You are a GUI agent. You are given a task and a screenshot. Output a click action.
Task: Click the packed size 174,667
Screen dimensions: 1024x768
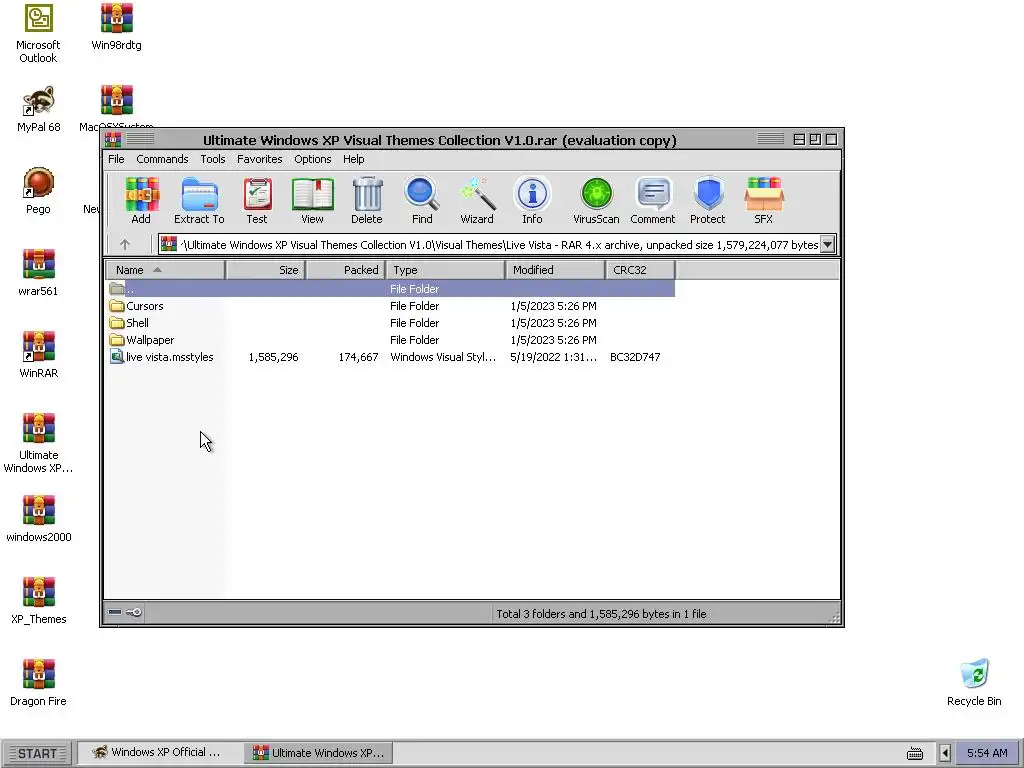[358, 357]
